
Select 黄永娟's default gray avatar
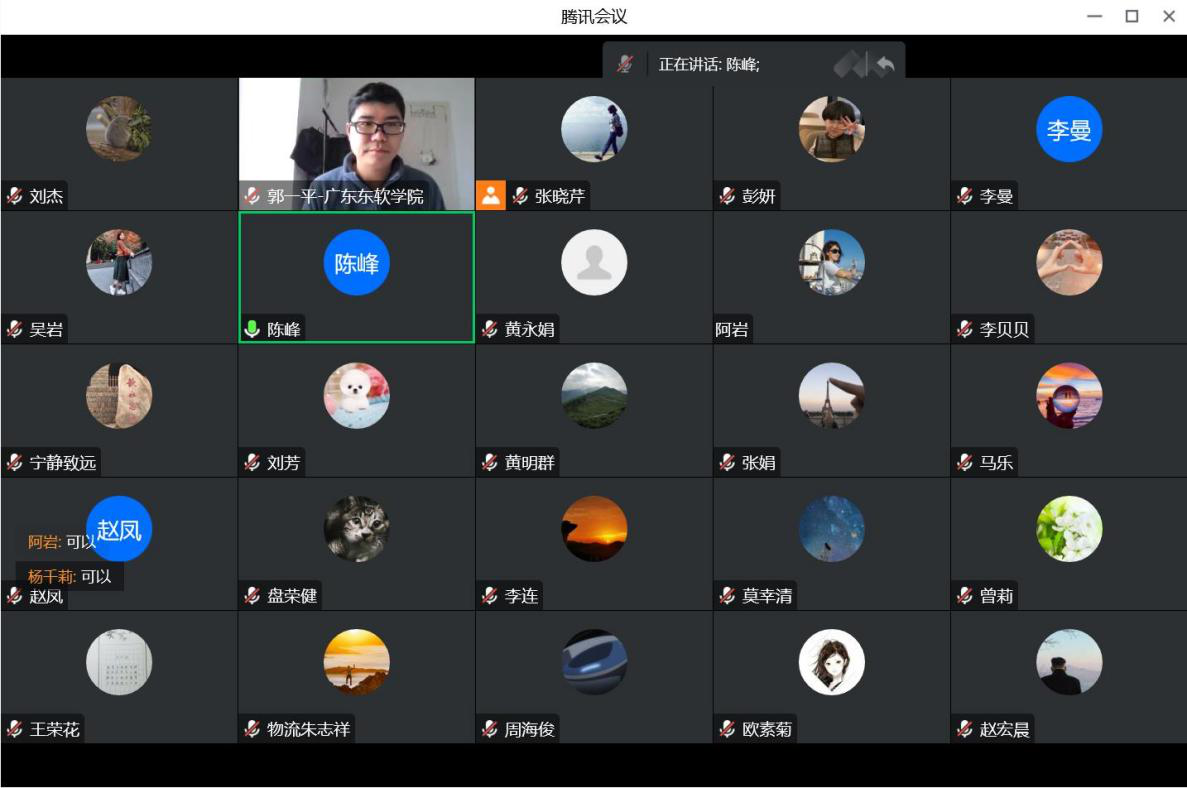point(594,263)
